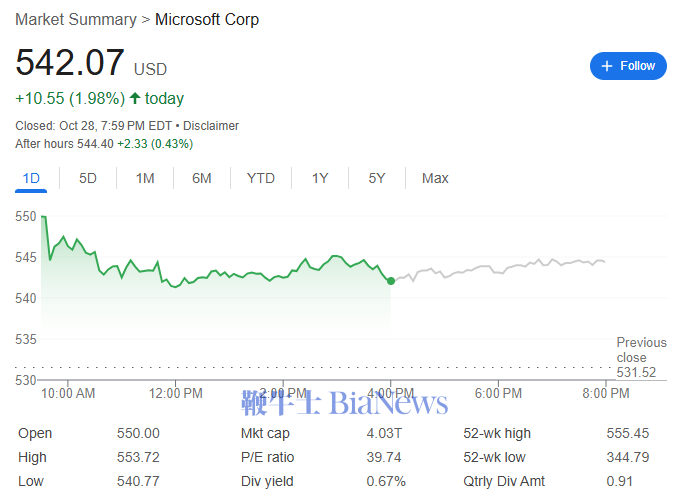690x504 pixels.
Task: Click the Previous close 531.52 label
Action: tap(641, 357)
